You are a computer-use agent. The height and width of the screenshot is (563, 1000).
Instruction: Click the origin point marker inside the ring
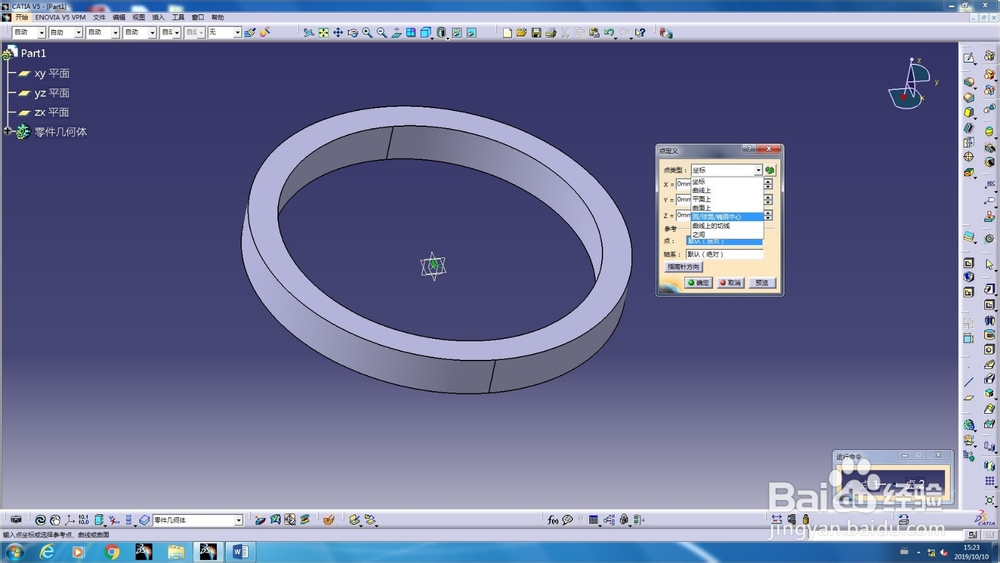pyautogui.click(x=433, y=265)
